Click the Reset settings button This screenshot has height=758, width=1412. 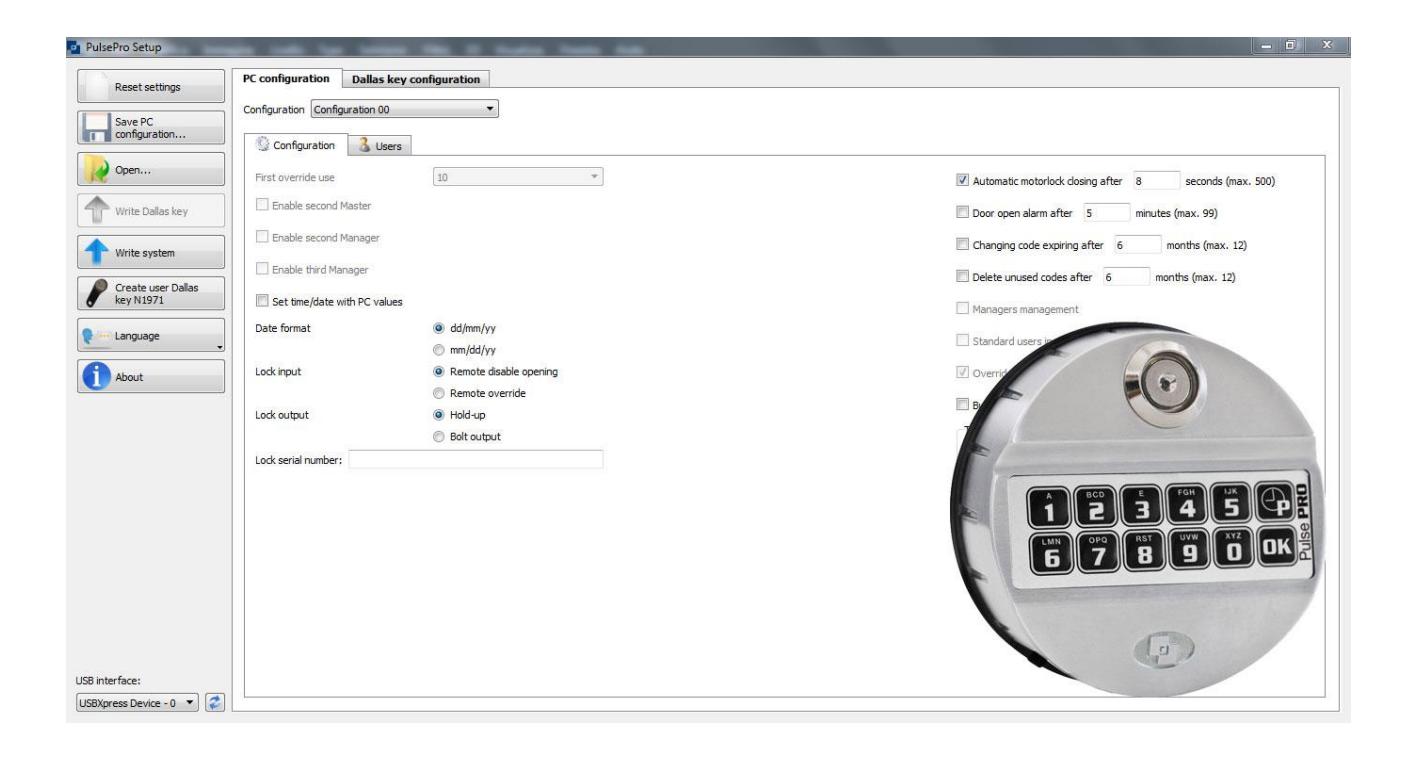[x=153, y=87]
